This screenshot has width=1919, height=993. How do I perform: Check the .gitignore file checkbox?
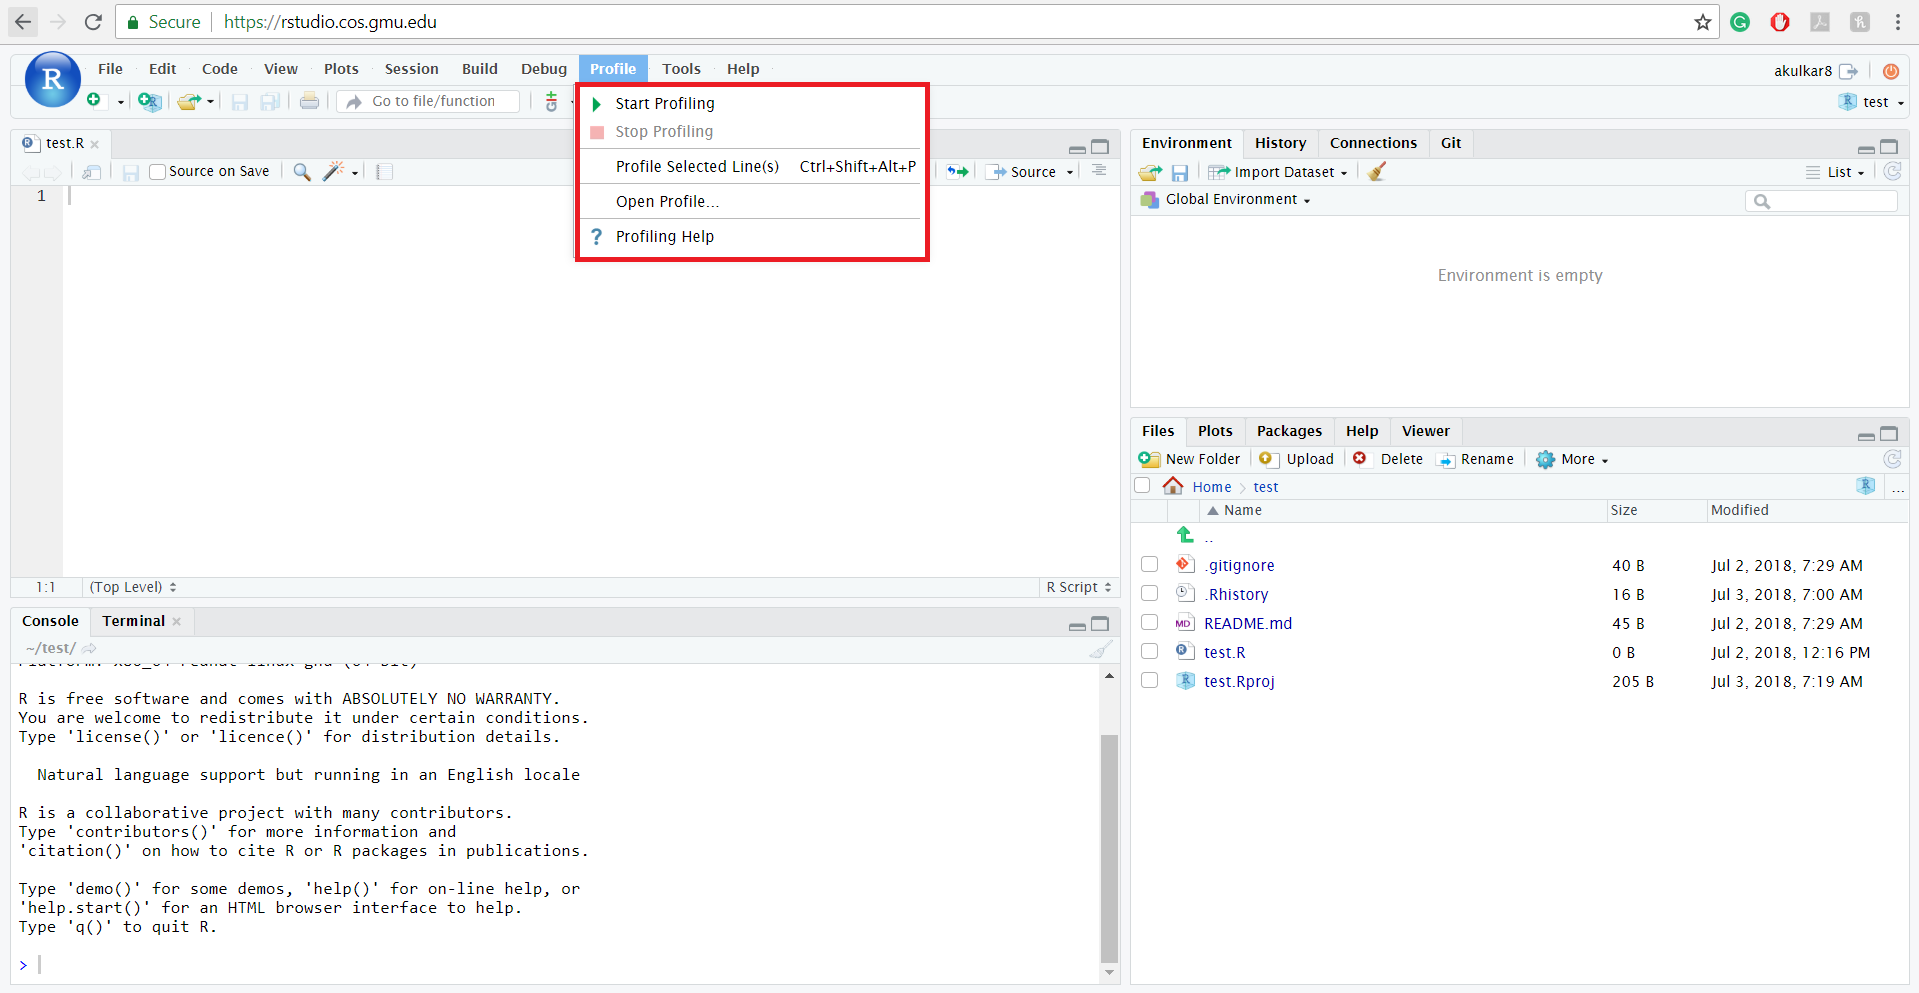point(1150,565)
